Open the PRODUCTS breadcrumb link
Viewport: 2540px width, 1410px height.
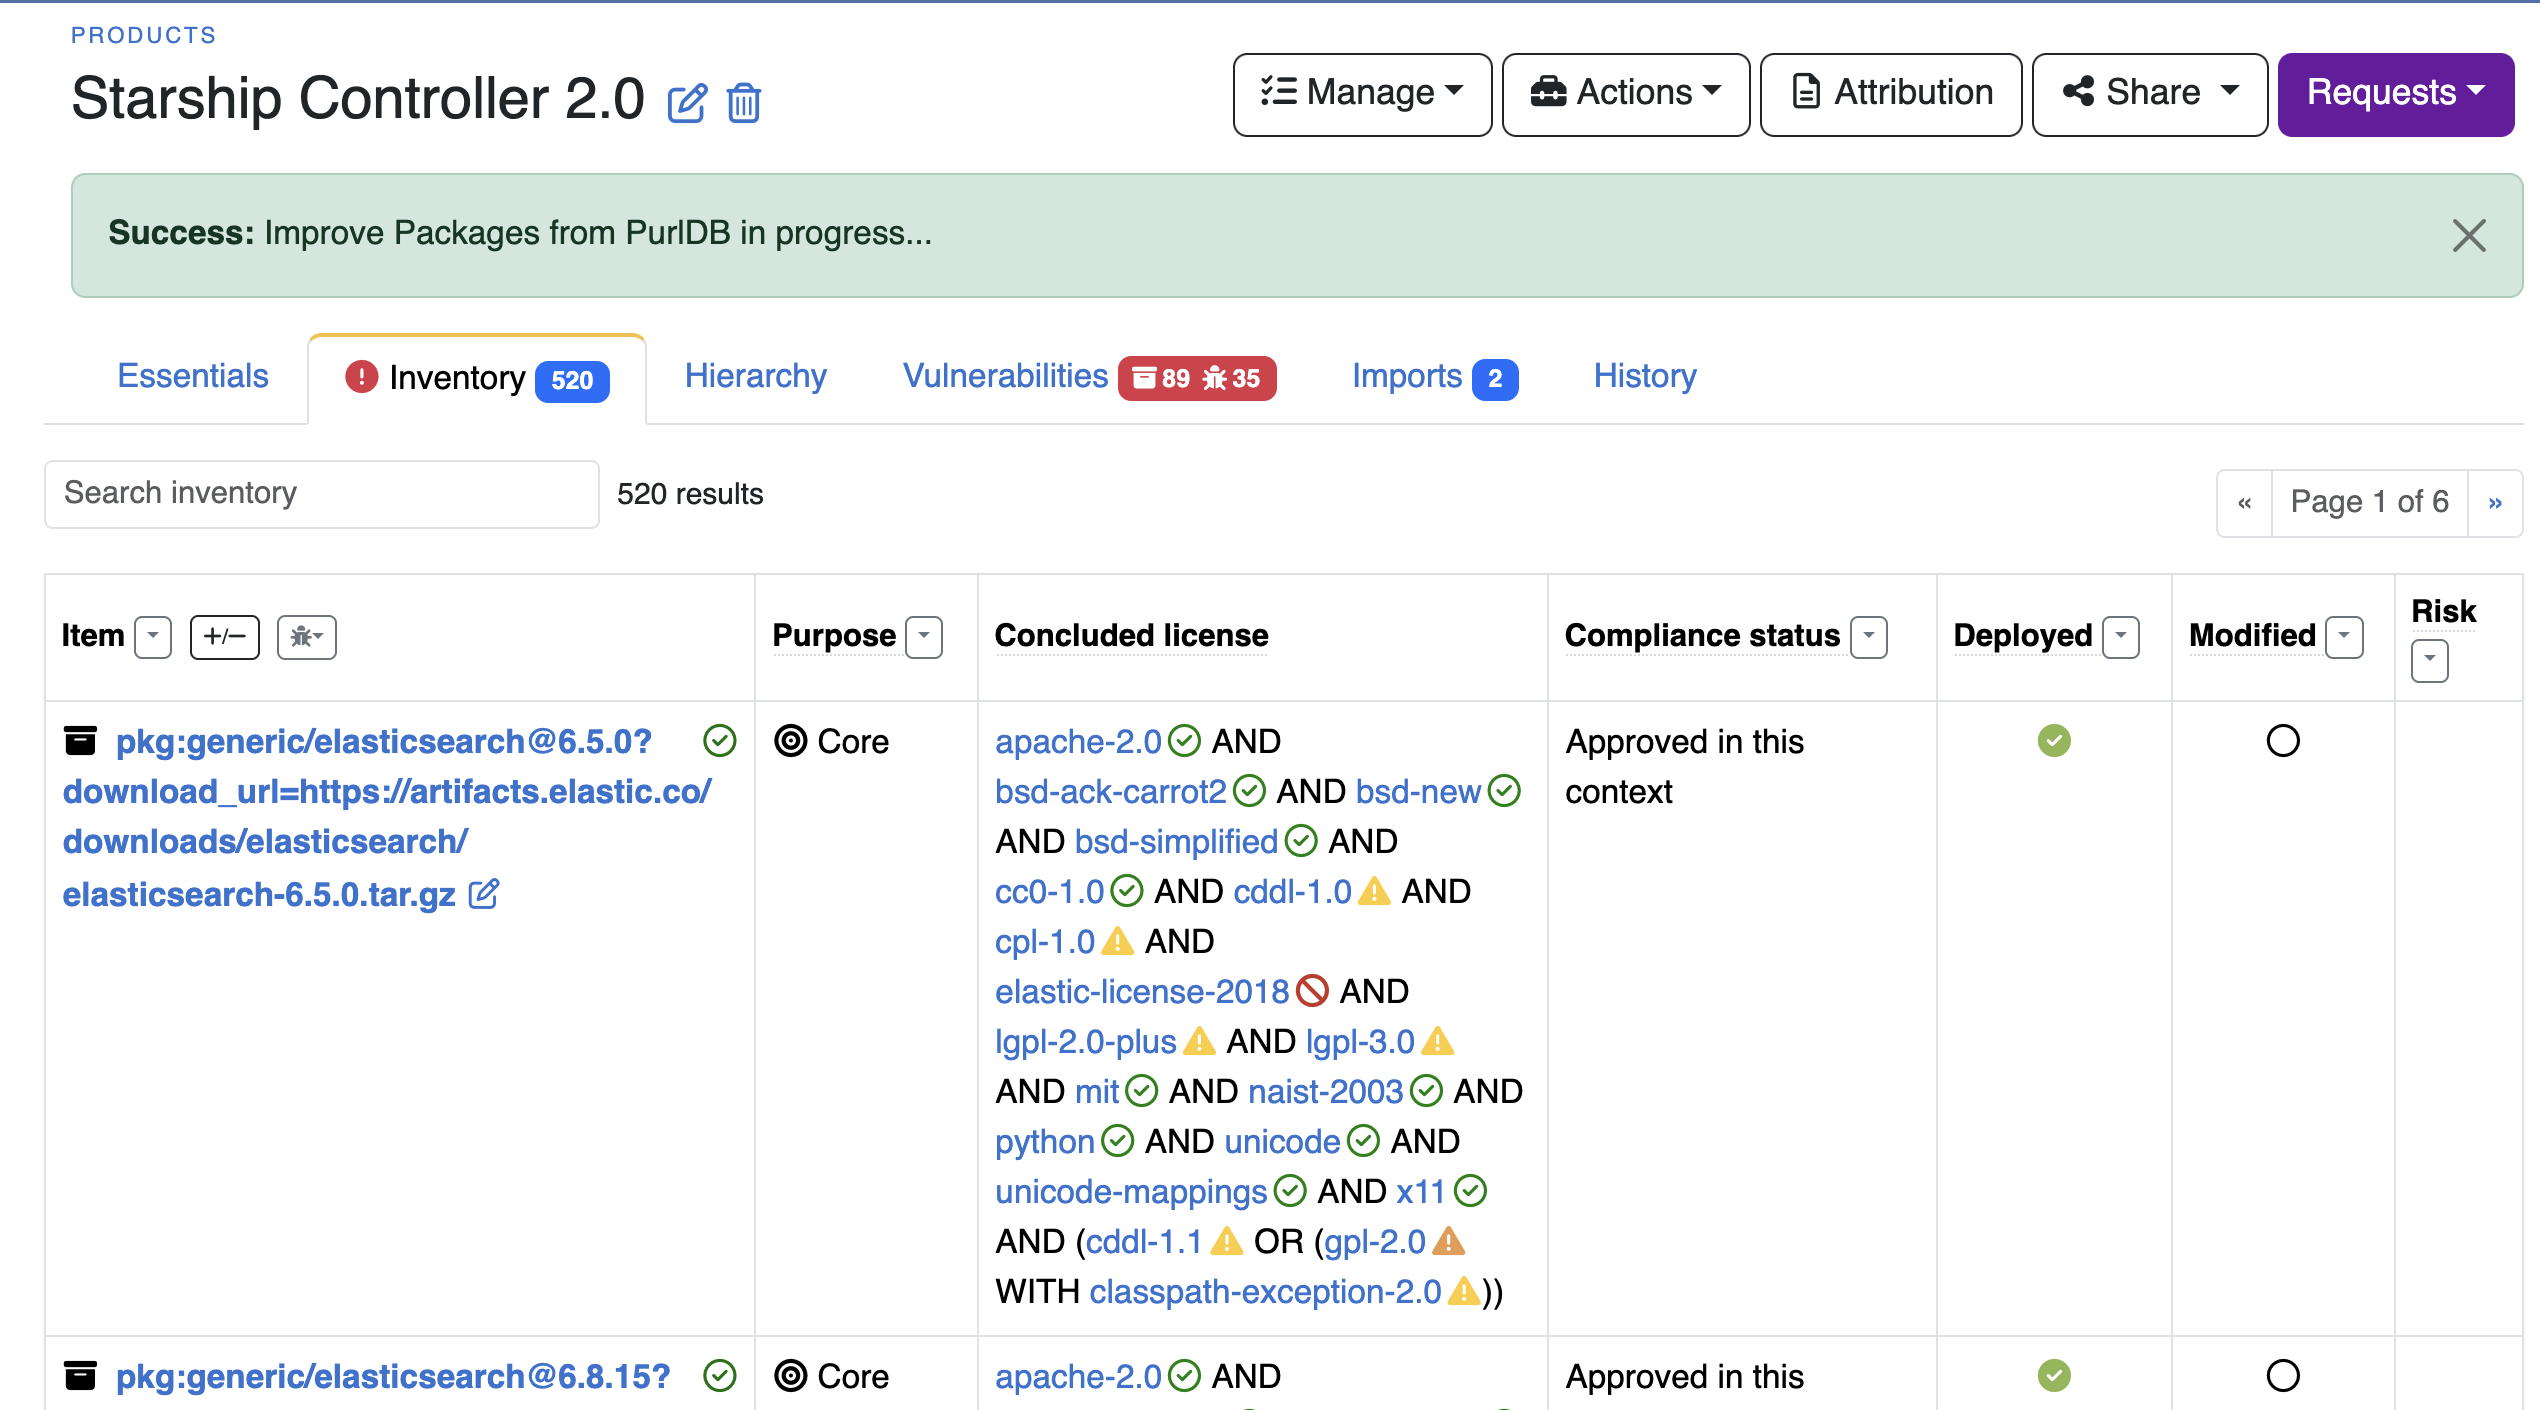[x=144, y=35]
